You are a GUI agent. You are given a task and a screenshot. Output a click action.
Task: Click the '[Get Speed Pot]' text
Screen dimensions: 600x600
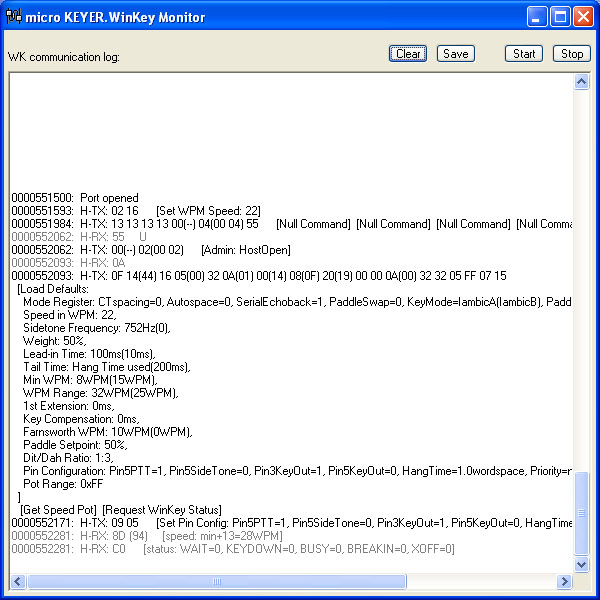coord(58,510)
